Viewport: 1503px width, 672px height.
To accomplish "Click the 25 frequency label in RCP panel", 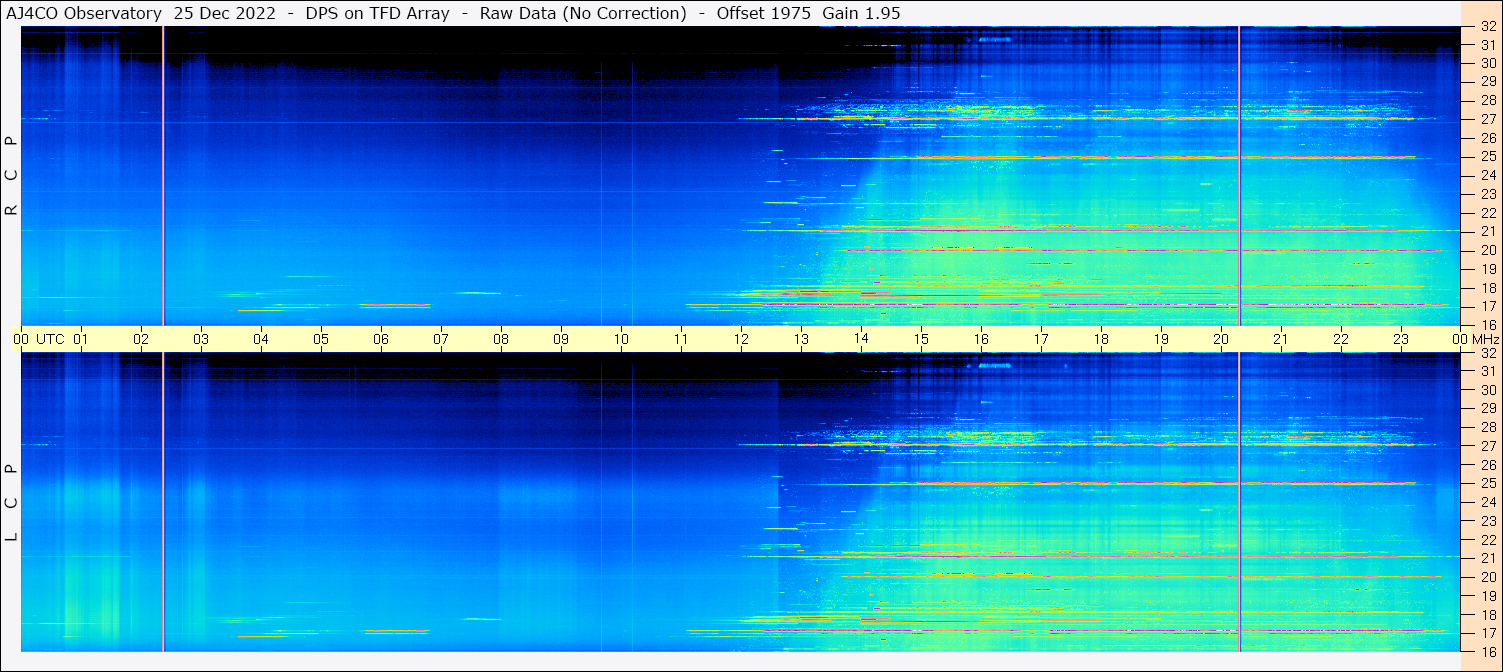I will click(x=1488, y=156).
